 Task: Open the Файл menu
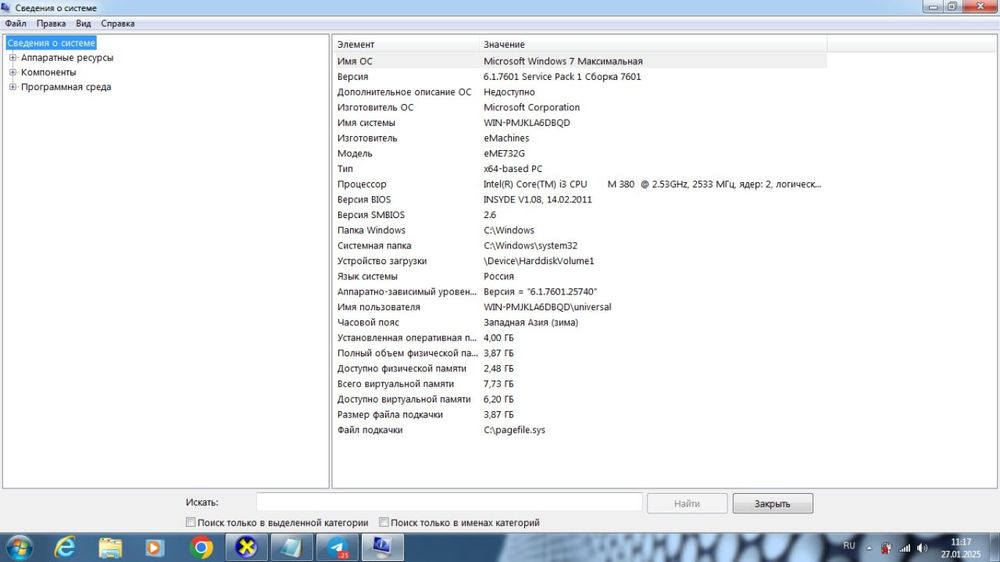coord(16,24)
